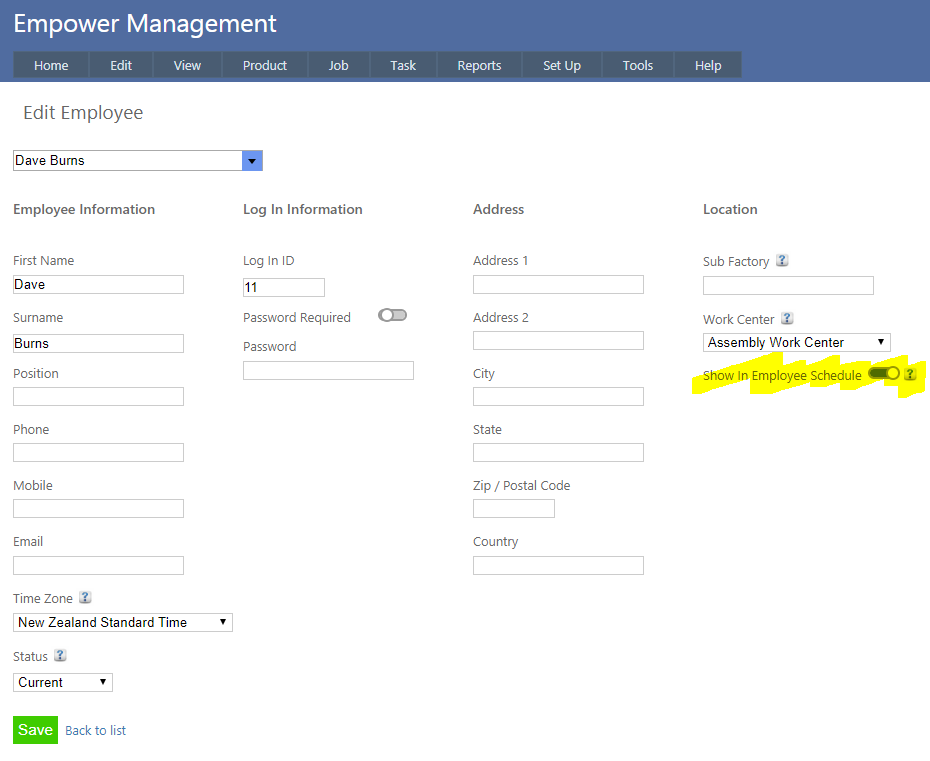Viewport: 930px width, 761px height.
Task: Click help icon next to Sub Factory
Action: click(x=782, y=261)
